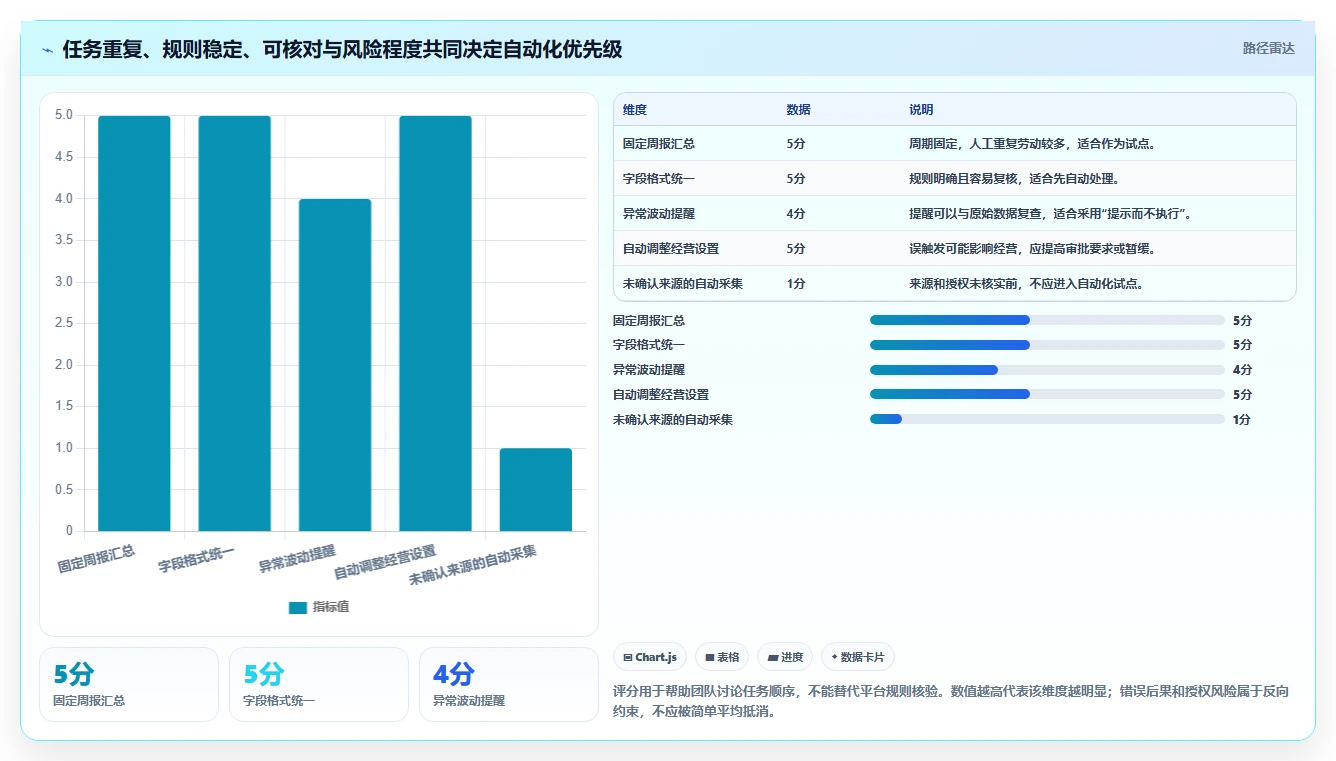Click the 数据卡片 chip
This screenshot has width=1336, height=761.
click(857, 657)
